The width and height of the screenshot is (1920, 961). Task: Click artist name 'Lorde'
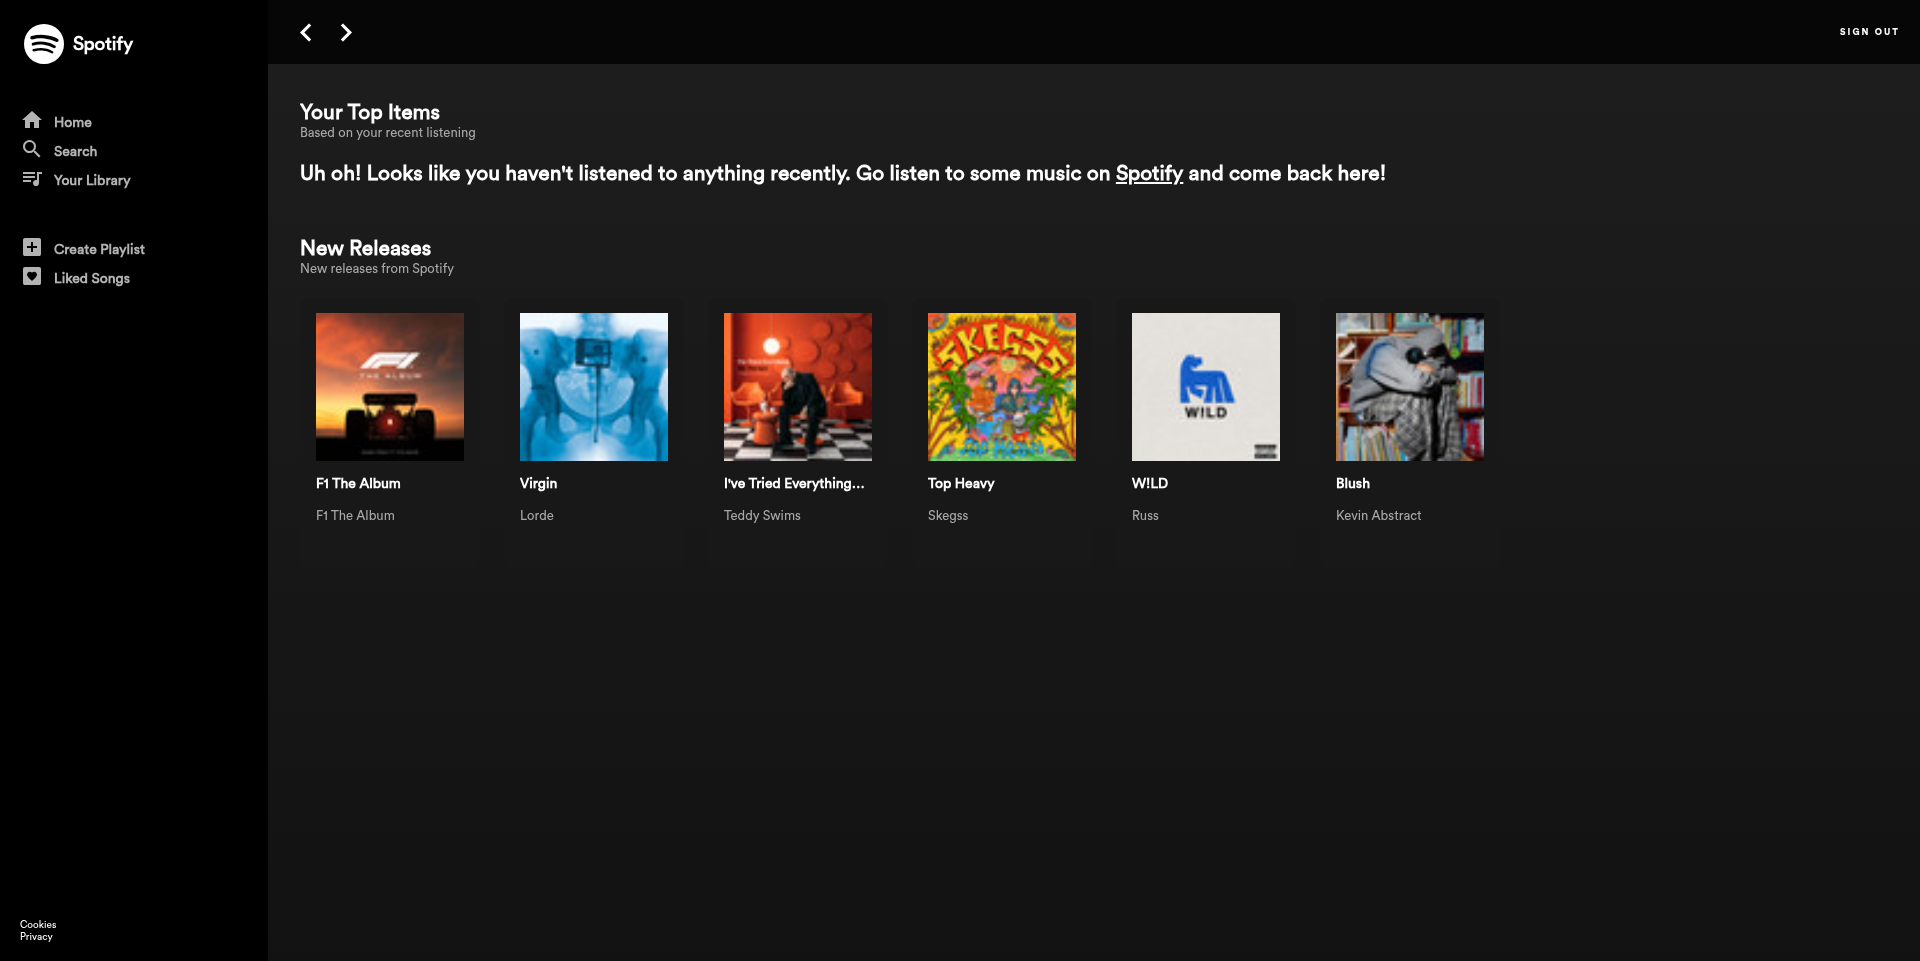(537, 515)
